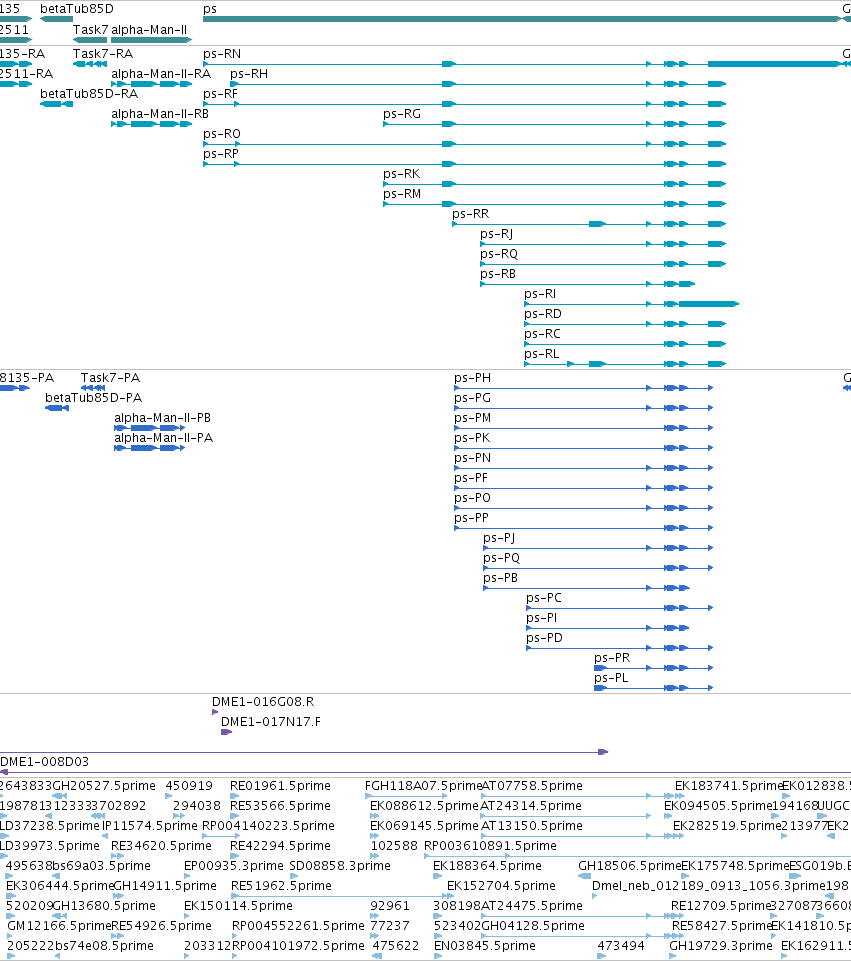Select transcript ps-RI

click(632, 304)
